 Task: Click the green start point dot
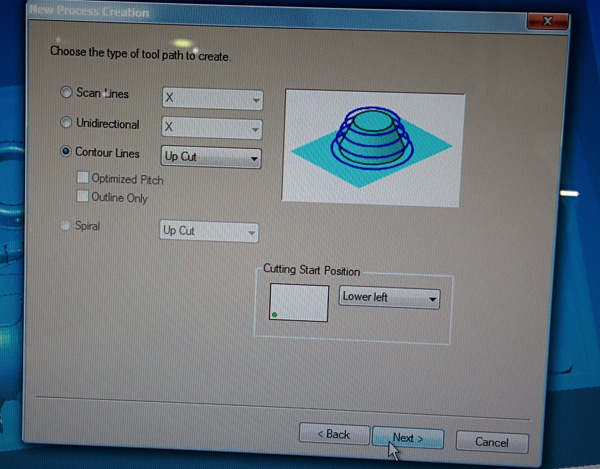coord(274,315)
